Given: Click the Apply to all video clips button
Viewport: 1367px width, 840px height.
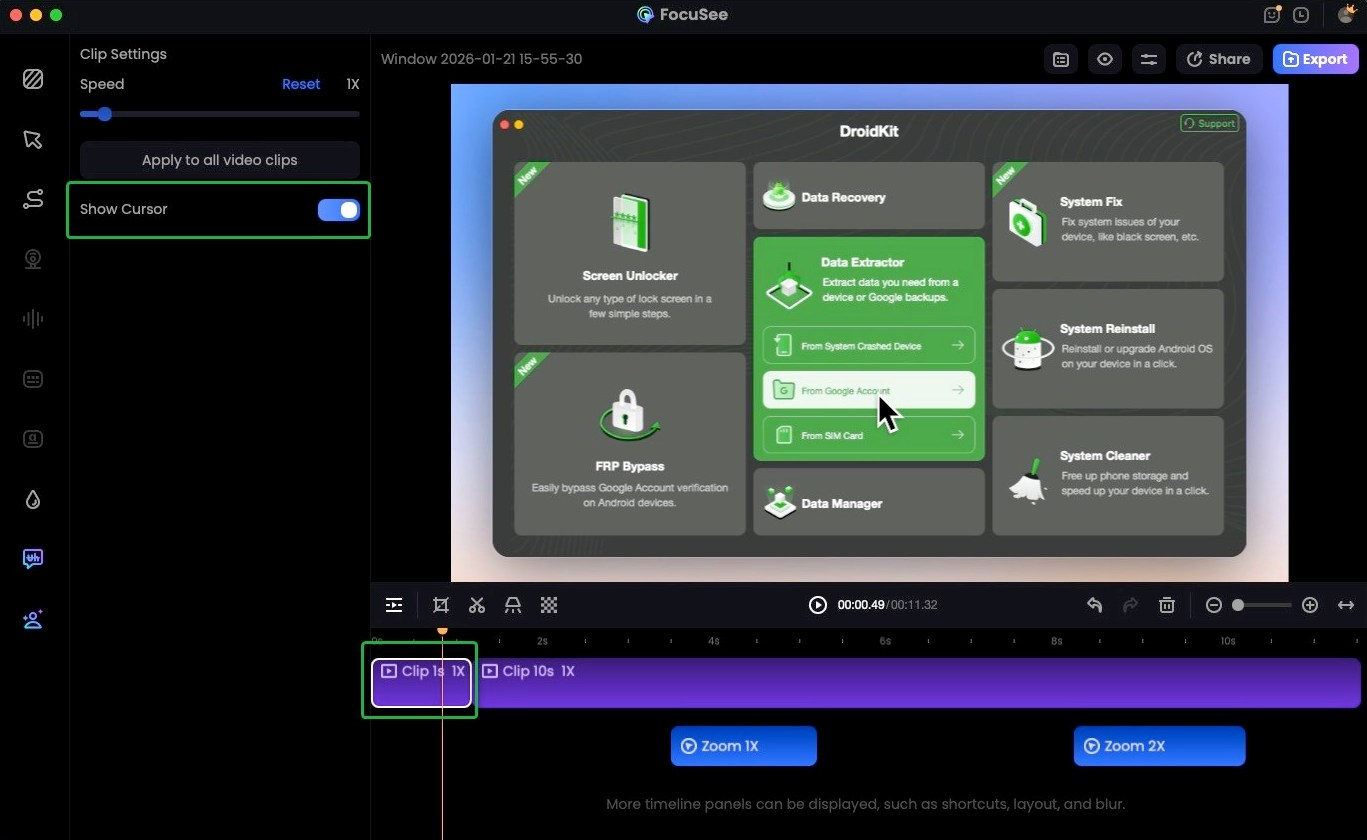Looking at the screenshot, I should 219,160.
